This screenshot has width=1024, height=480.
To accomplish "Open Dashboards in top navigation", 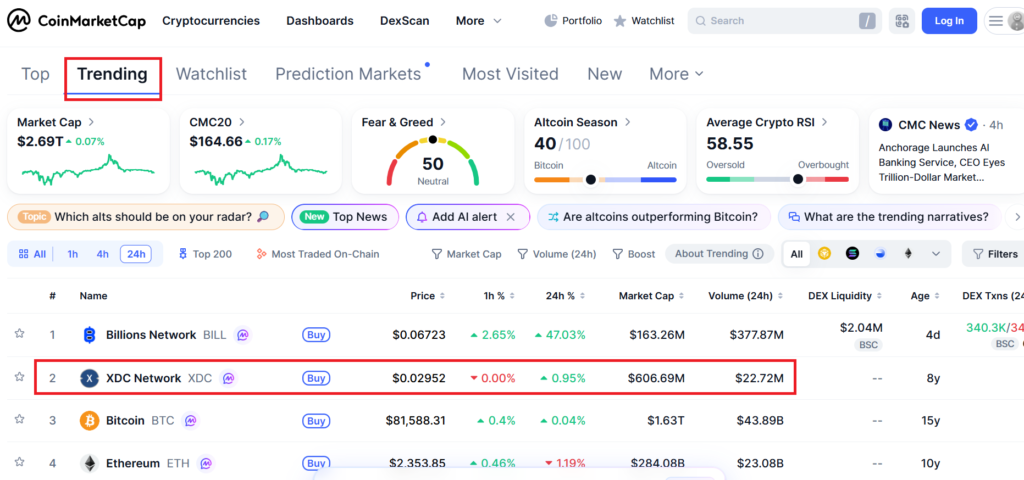I will tap(320, 21).
